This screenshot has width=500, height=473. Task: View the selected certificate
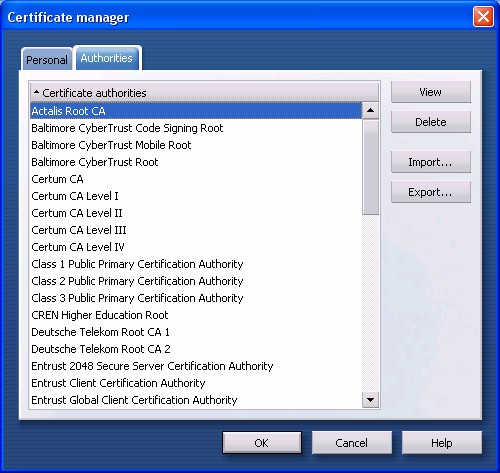431,92
